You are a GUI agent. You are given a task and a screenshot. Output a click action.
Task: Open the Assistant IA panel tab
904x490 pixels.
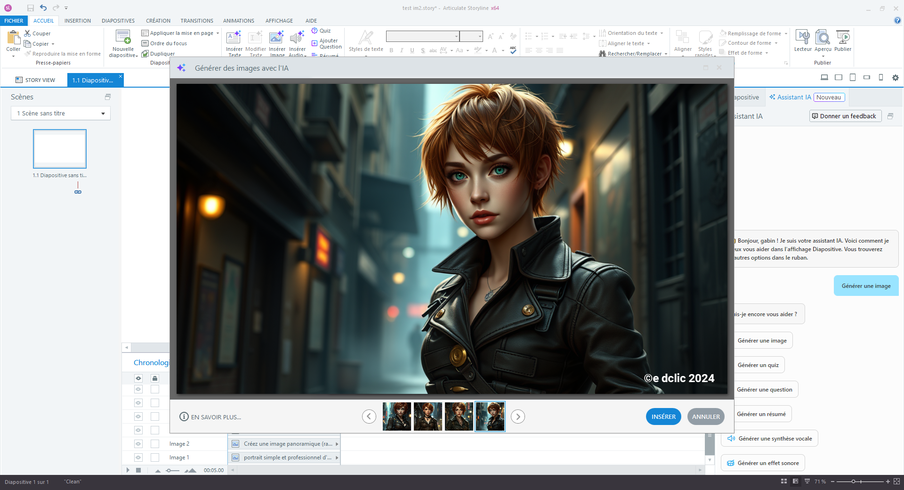click(x=807, y=97)
